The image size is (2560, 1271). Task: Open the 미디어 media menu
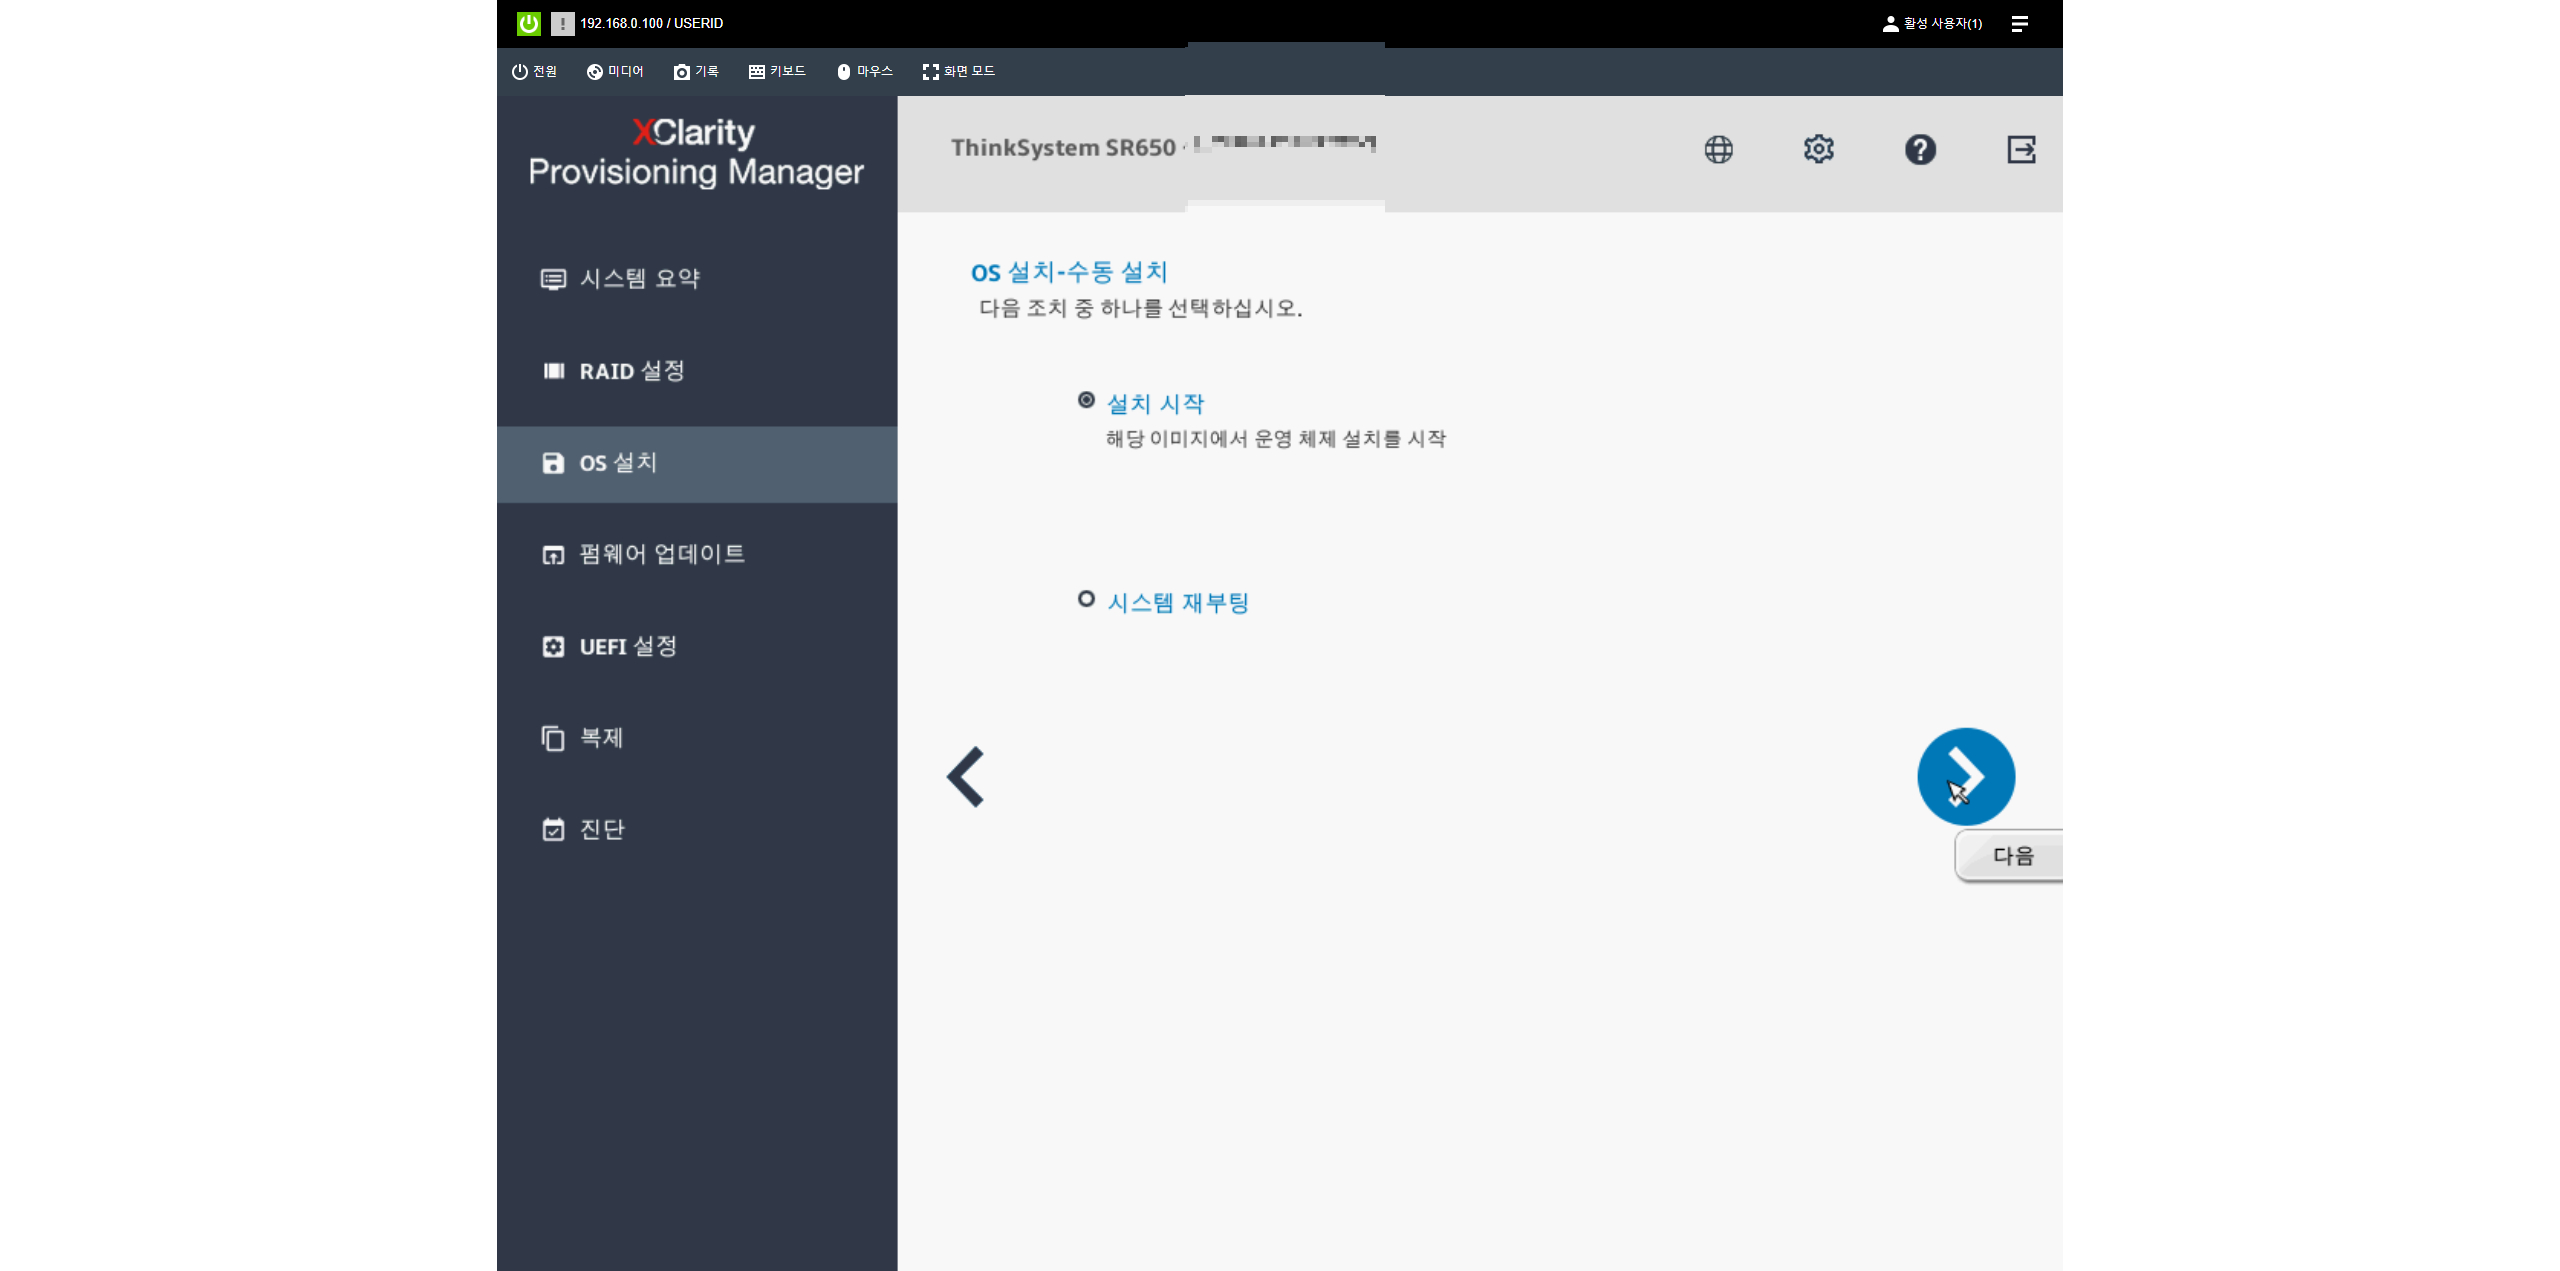click(615, 71)
